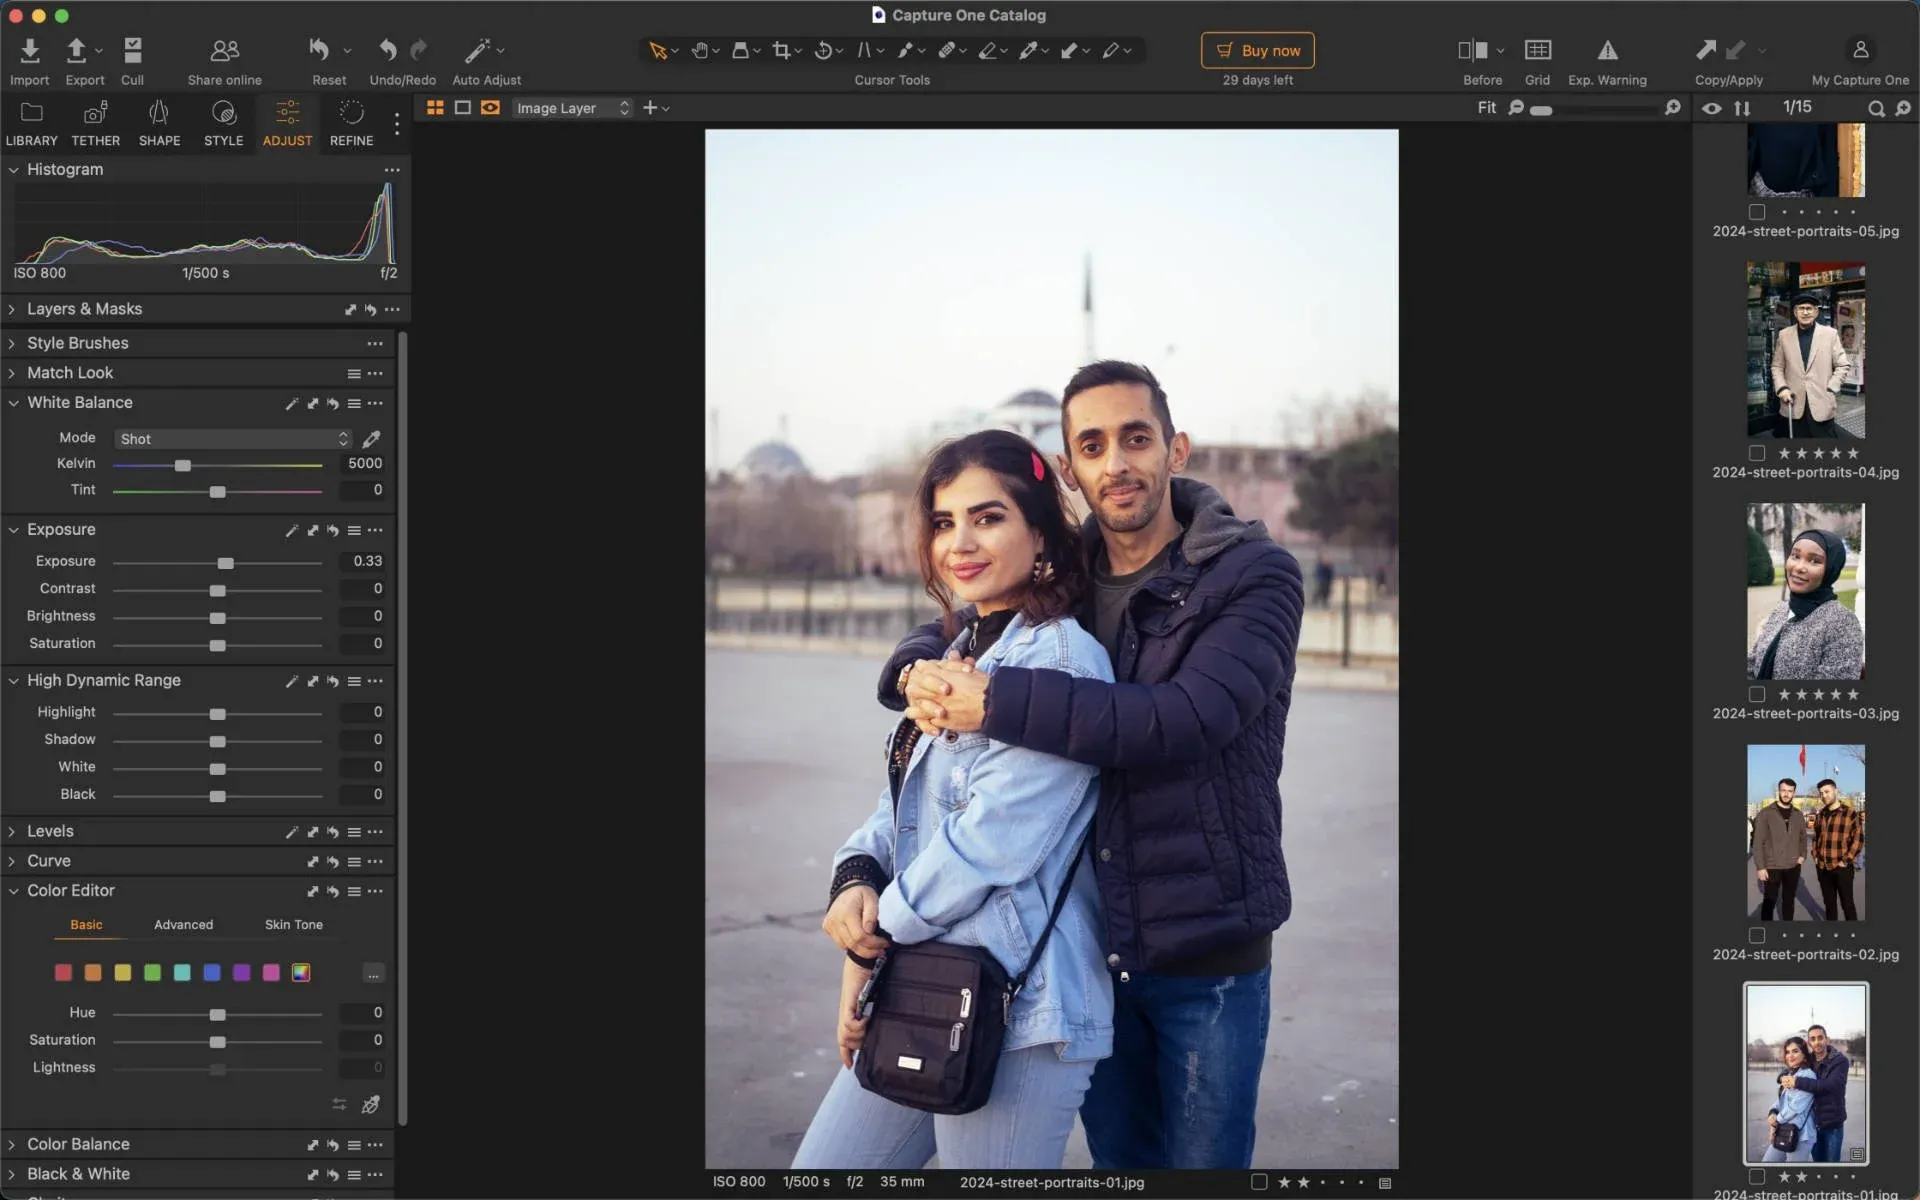1920x1200 pixels.
Task: Open the Exposure Warning toggle icon
Action: 1608,50
